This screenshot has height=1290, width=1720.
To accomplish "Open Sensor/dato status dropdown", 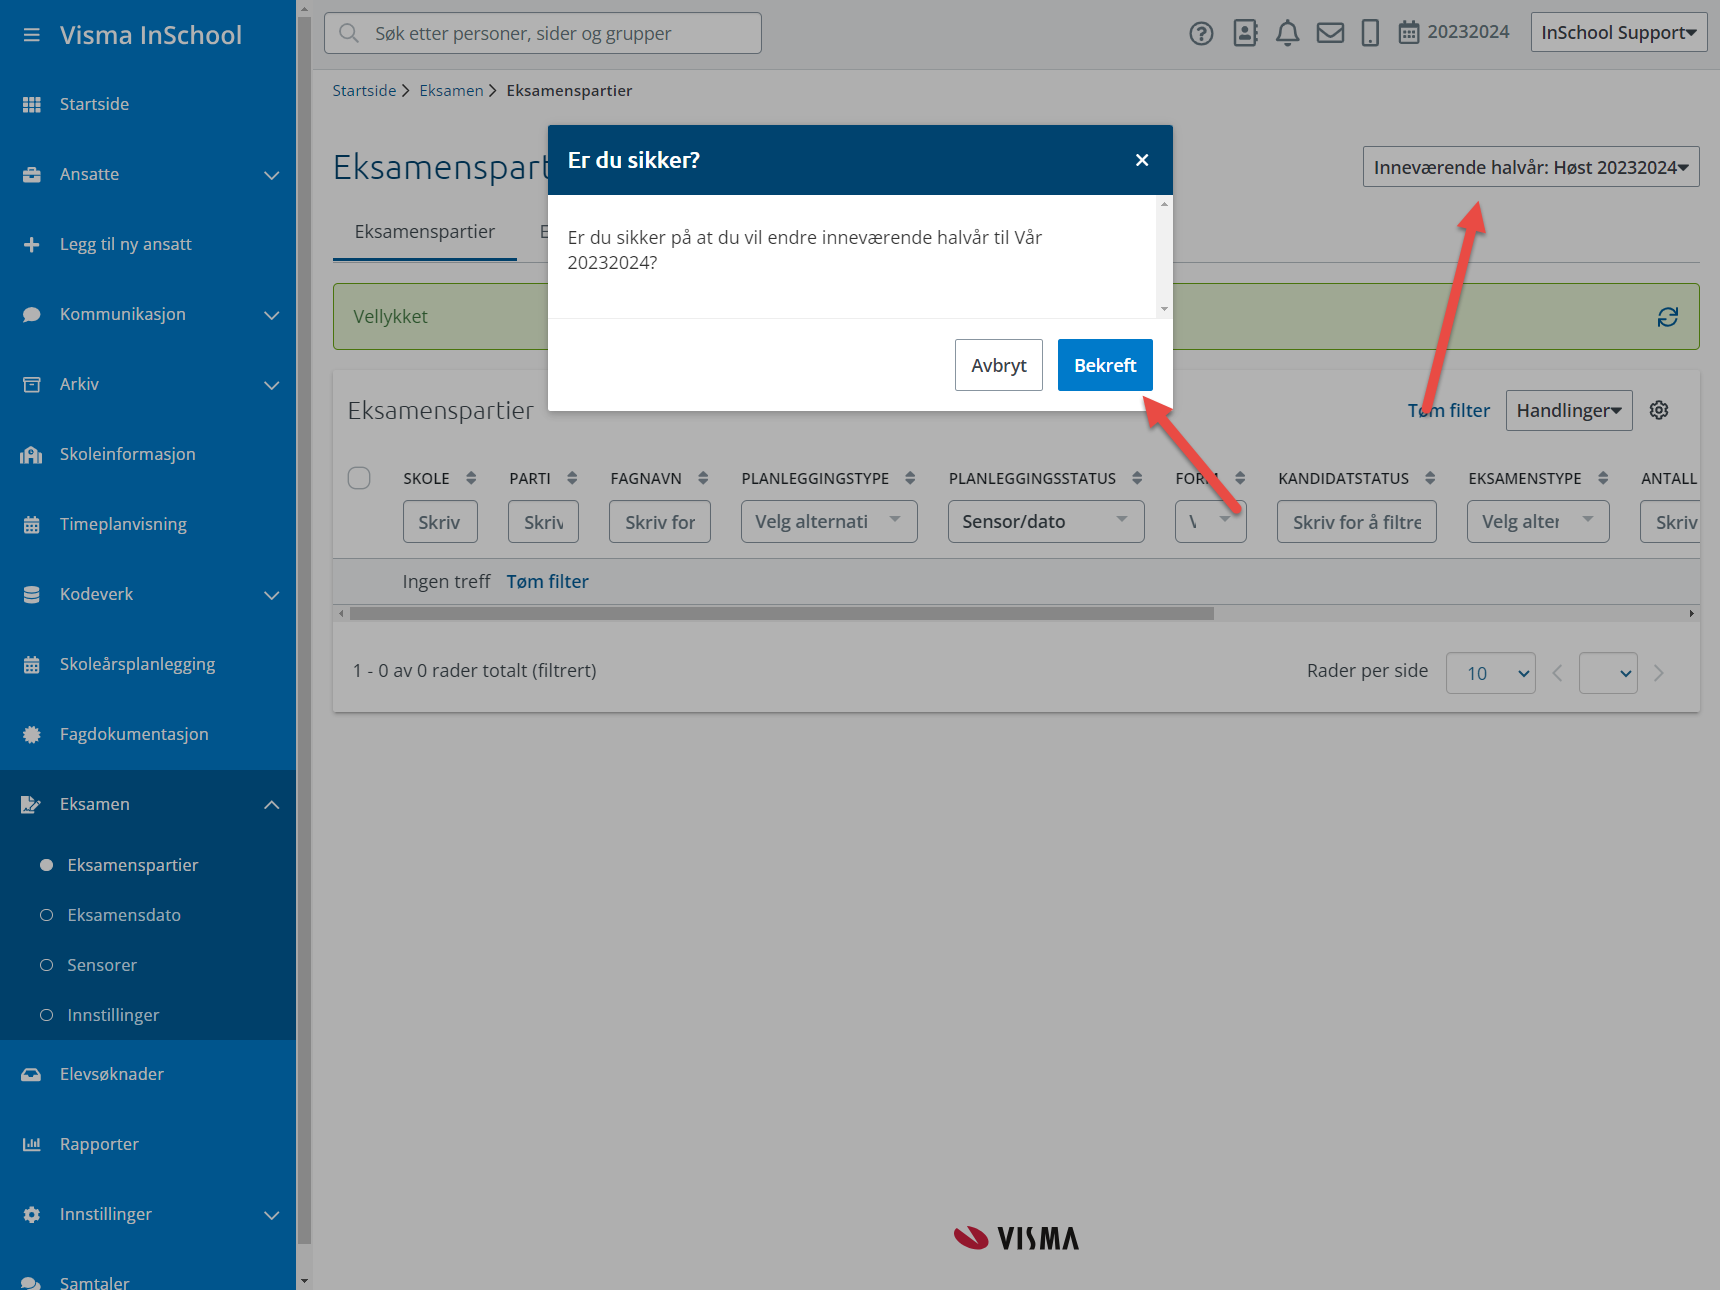I will 1046,521.
